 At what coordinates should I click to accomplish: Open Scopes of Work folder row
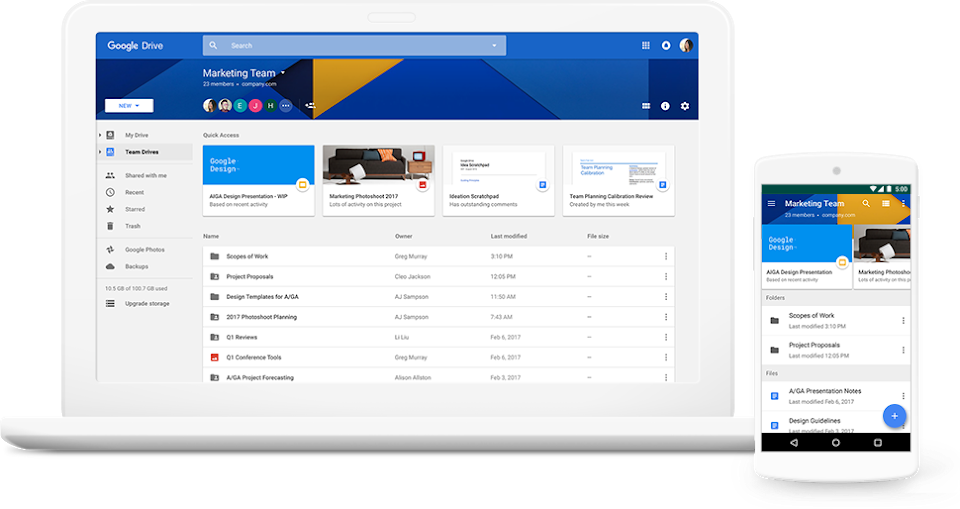coord(438,256)
